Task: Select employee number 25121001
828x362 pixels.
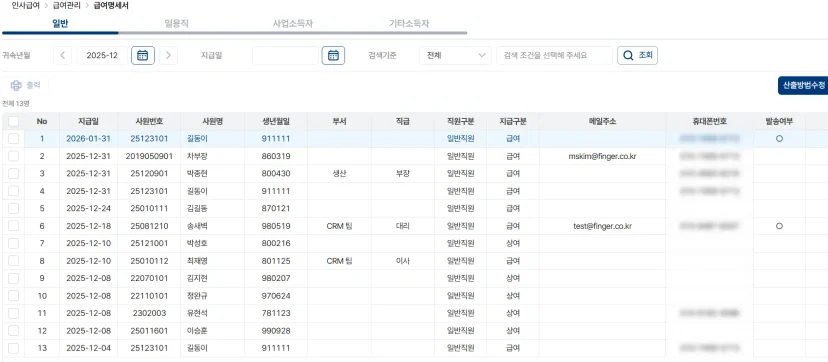Action: click(x=149, y=243)
